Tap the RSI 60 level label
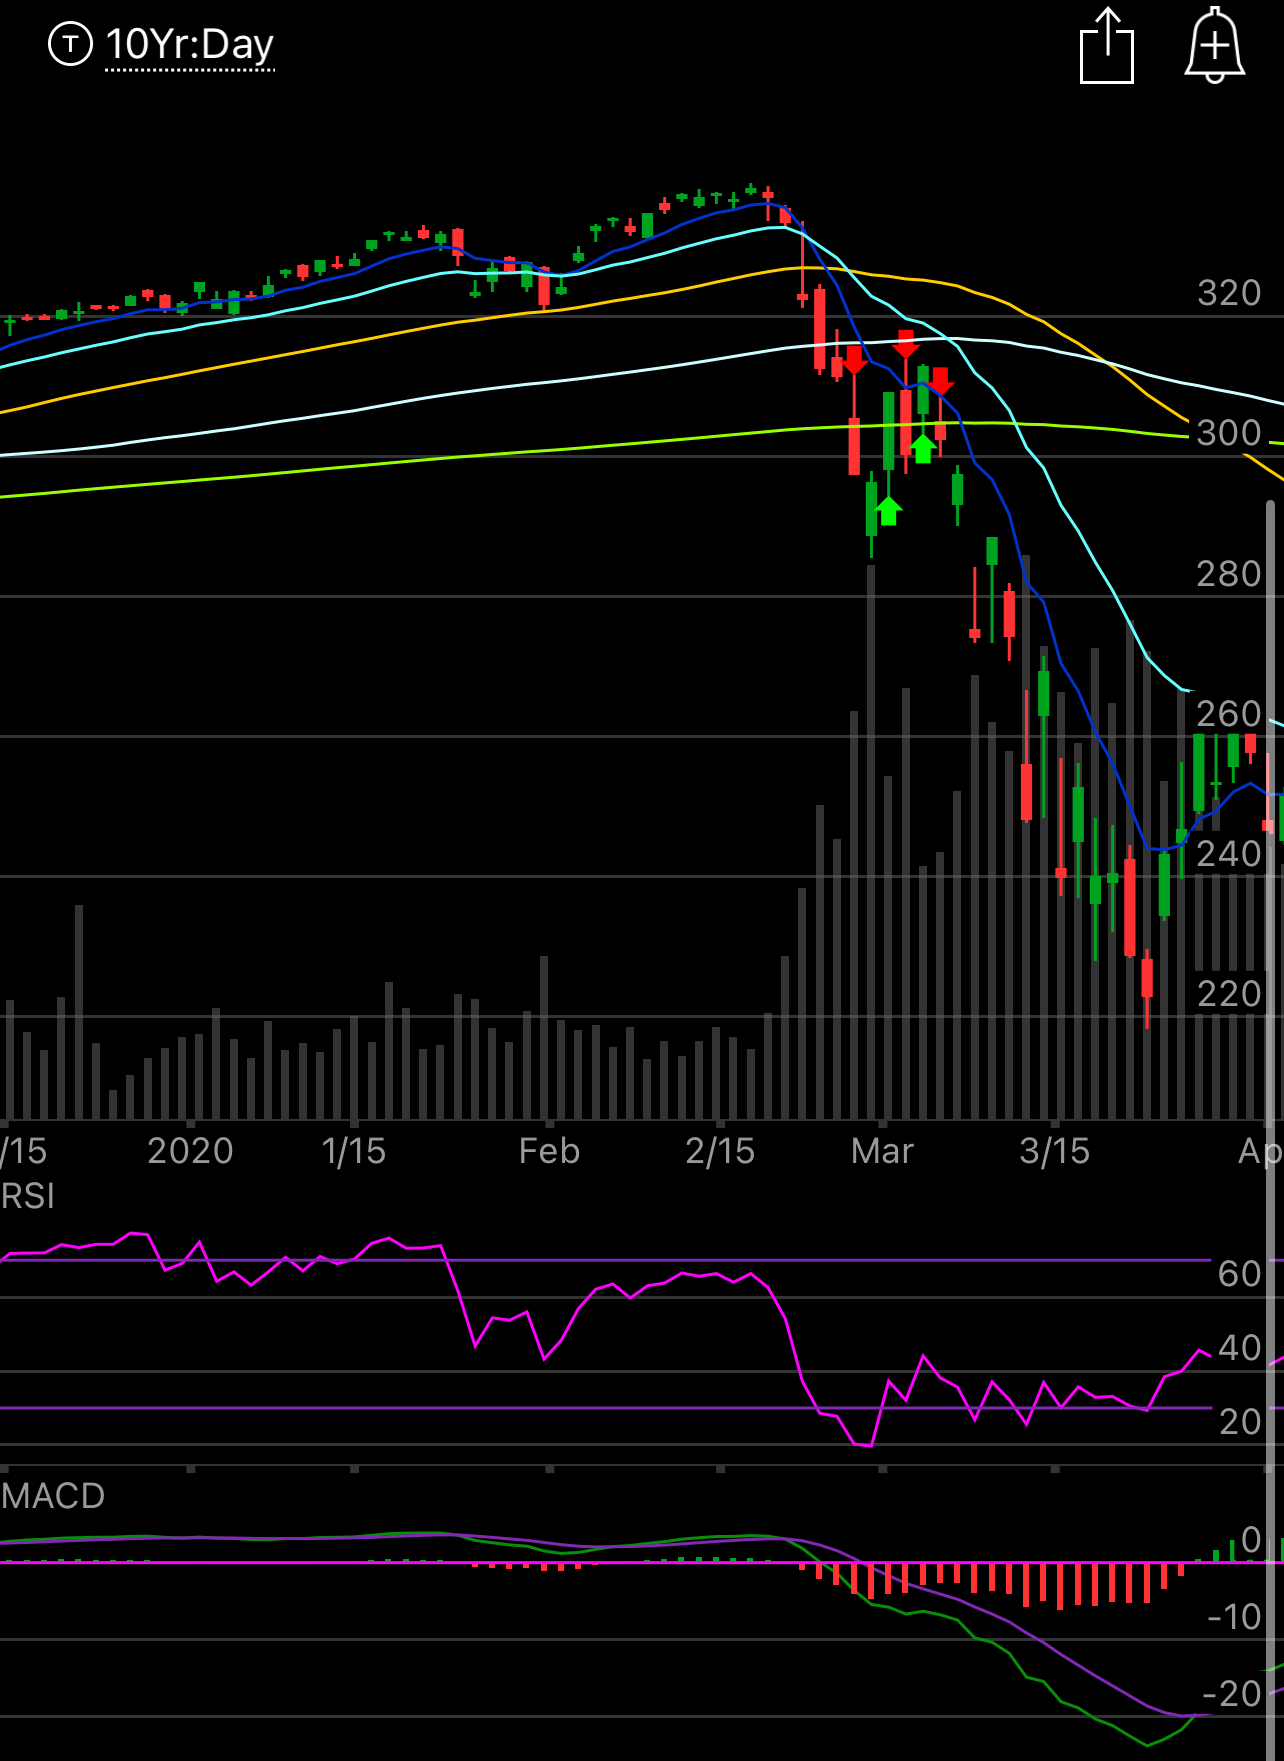The width and height of the screenshot is (1284, 1761). (x=1240, y=1274)
